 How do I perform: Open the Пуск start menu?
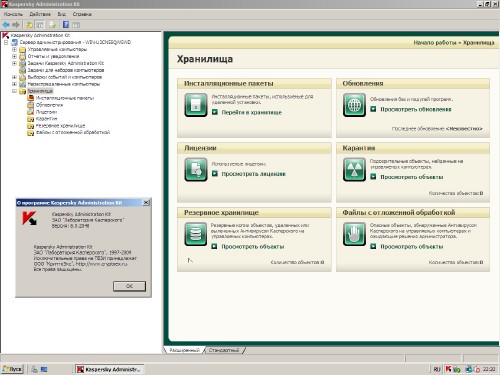12,369
